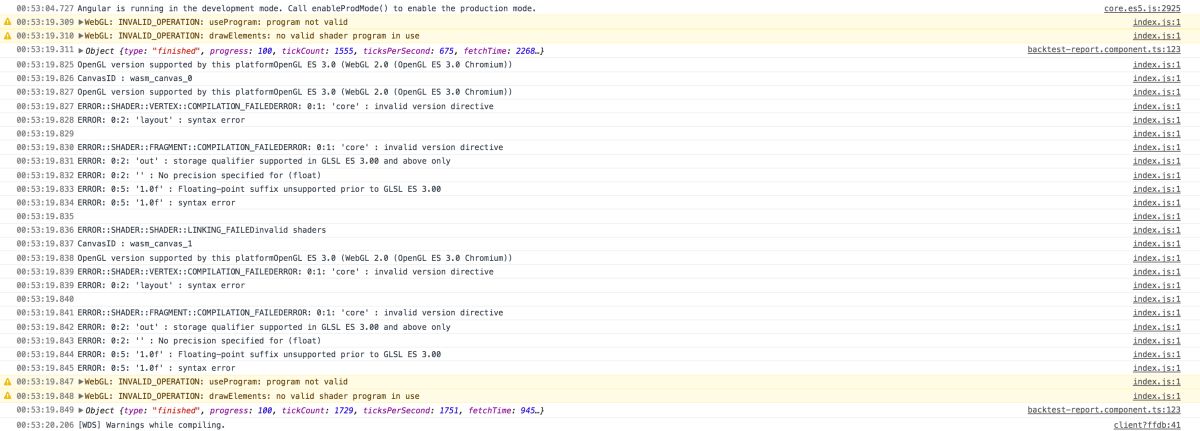1200x431 pixels.
Task: Open index.js:1 link for wasm_canvas_1 row
Action: click(x=1157, y=243)
